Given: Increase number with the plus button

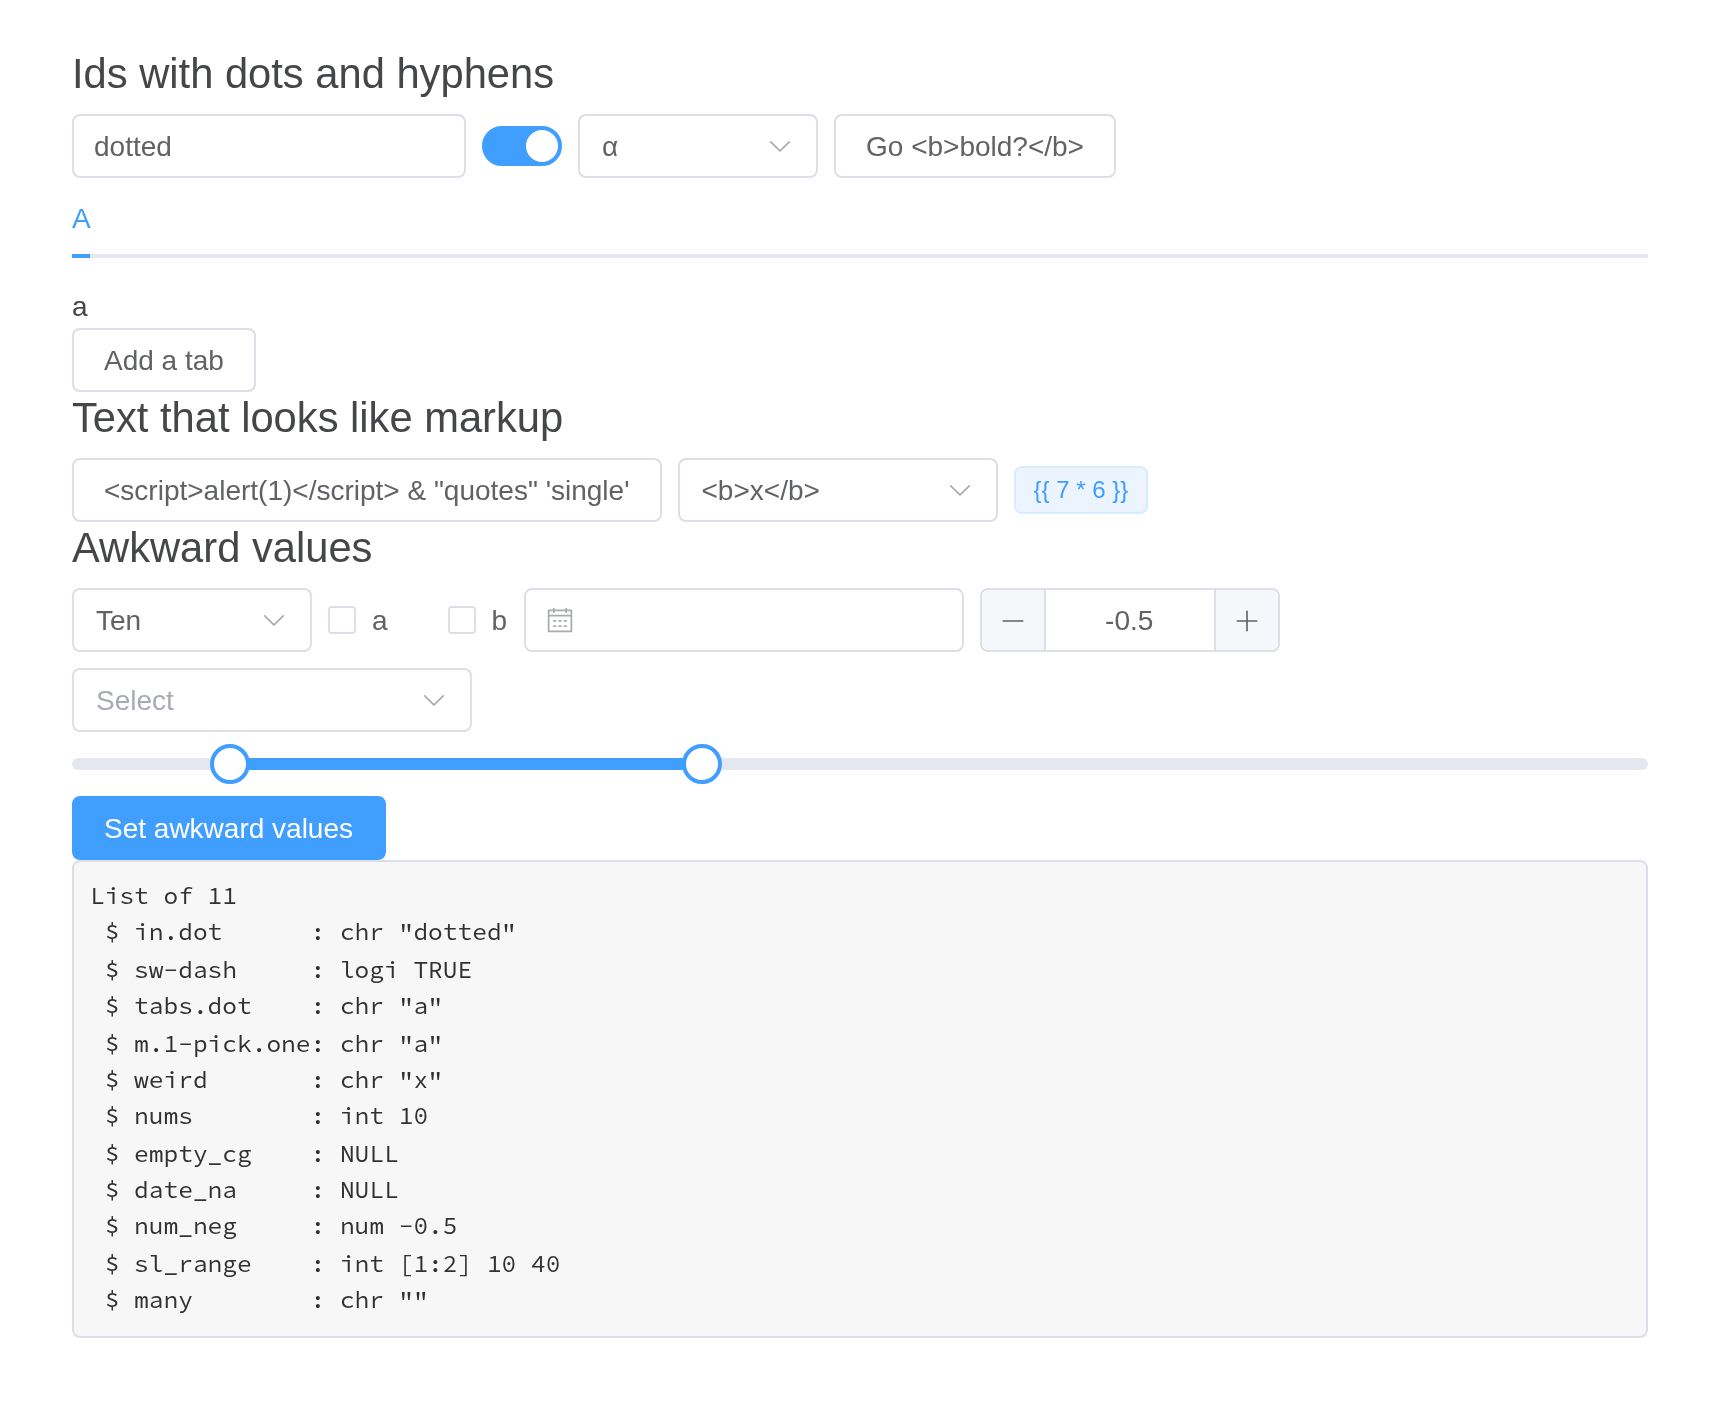Looking at the screenshot, I should pyautogui.click(x=1247, y=620).
